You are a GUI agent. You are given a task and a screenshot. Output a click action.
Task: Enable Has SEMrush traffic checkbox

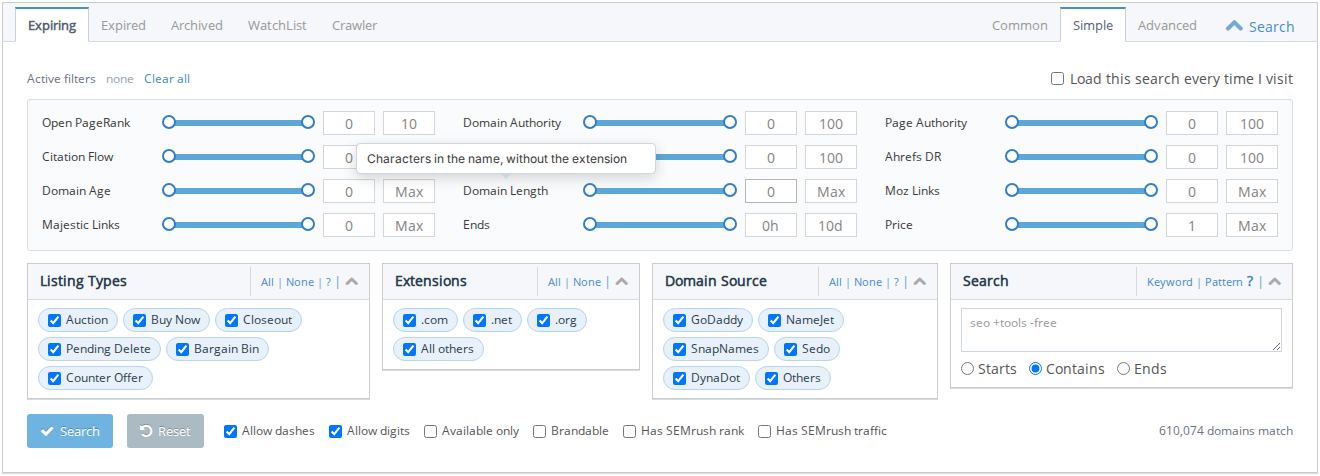(x=765, y=431)
